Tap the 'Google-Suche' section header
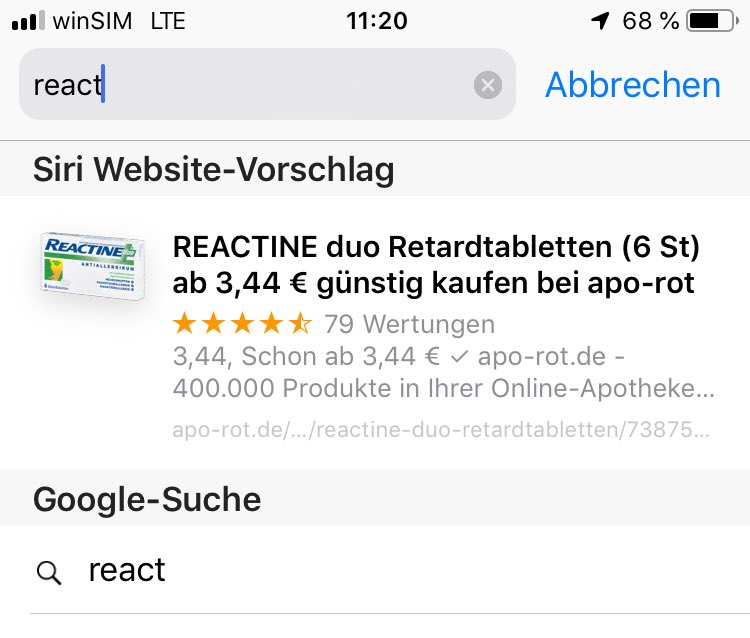This screenshot has width=750, height=638. 147,499
